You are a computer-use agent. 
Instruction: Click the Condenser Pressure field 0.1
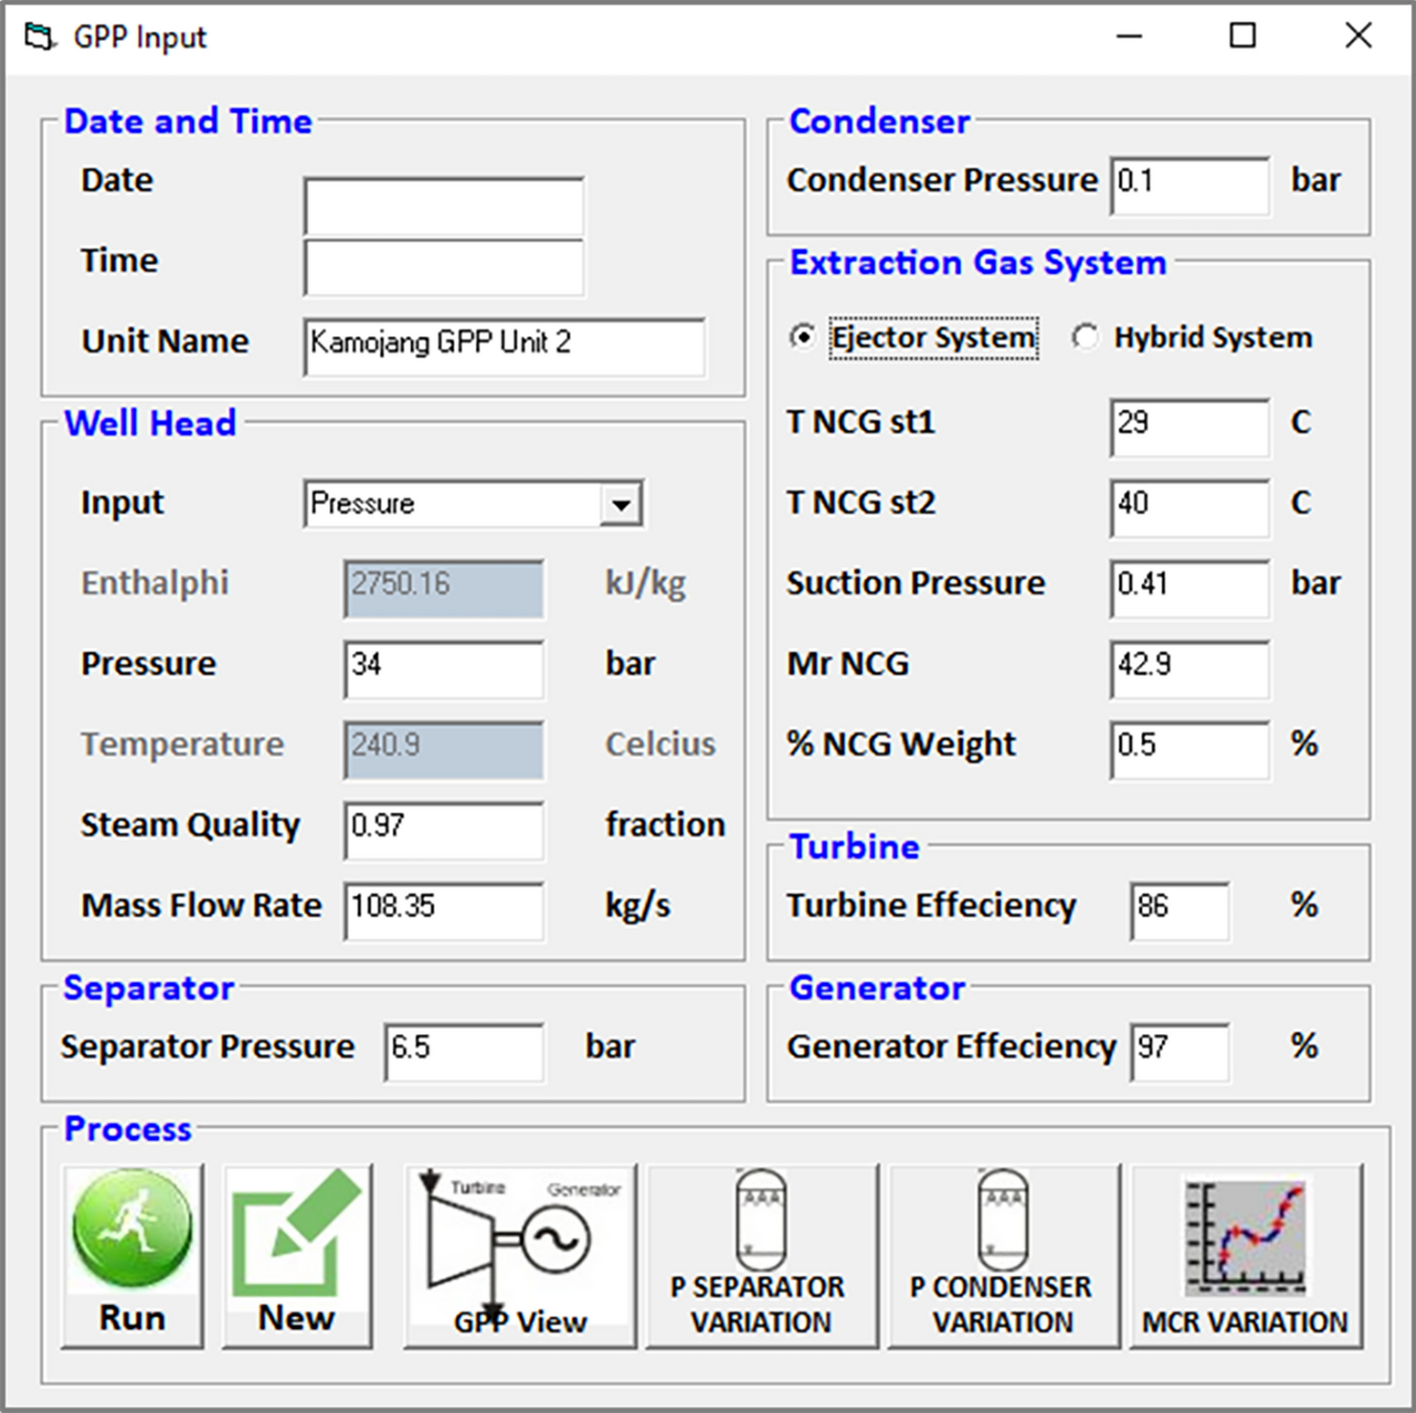coord(1191,186)
